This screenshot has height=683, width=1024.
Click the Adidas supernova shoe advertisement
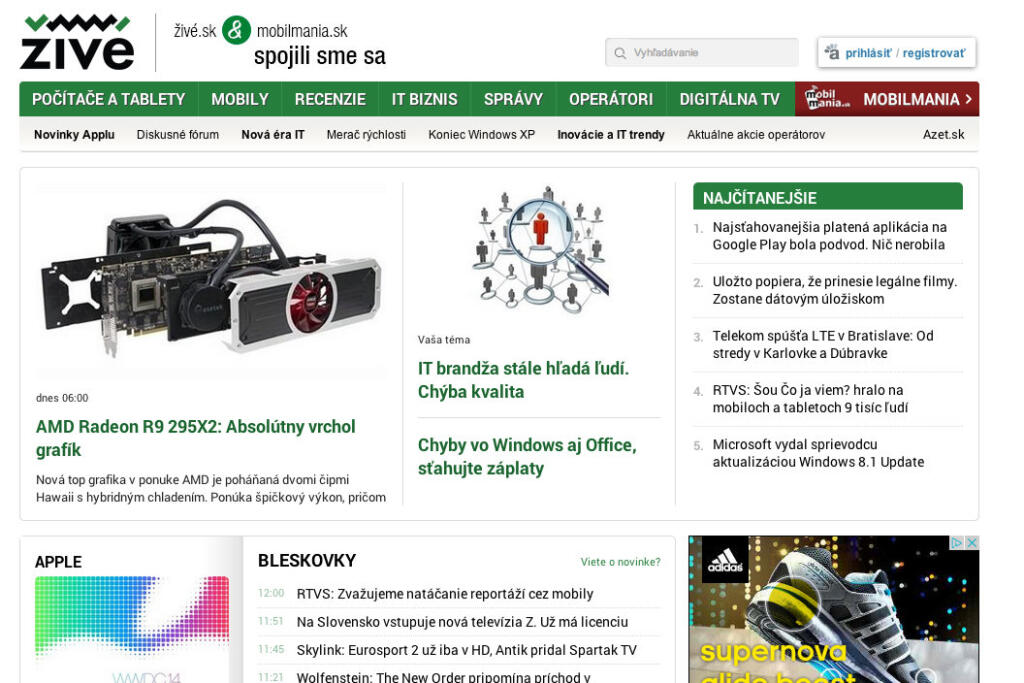(833, 609)
